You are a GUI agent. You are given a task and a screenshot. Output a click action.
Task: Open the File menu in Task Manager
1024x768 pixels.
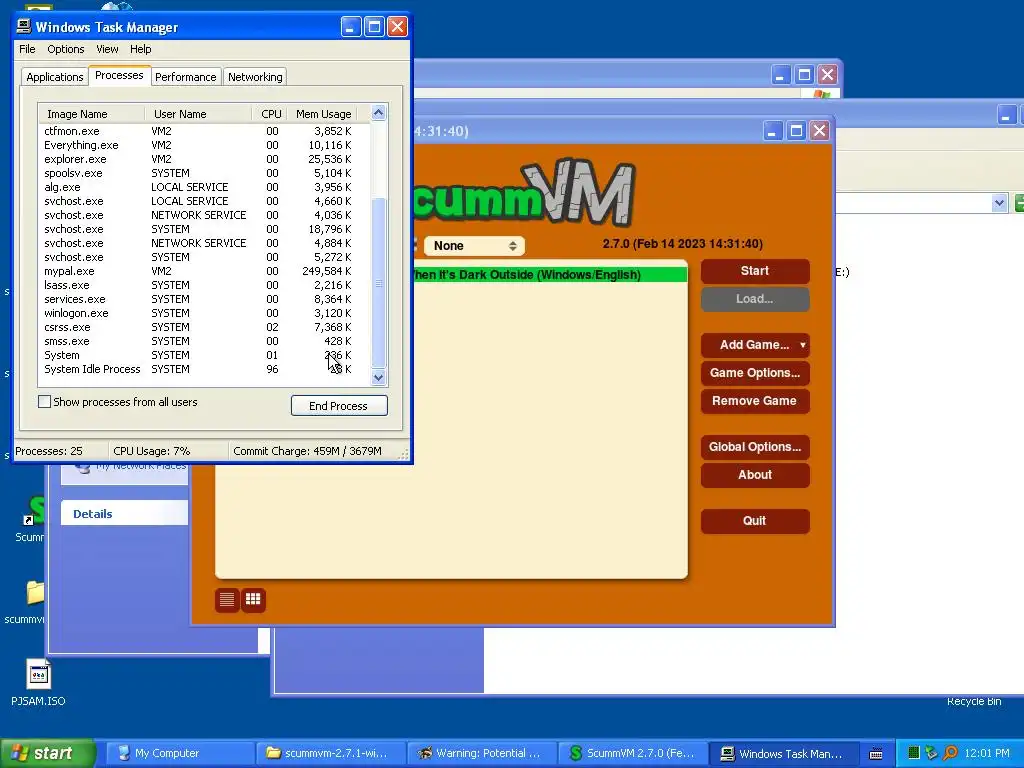[27, 49]
